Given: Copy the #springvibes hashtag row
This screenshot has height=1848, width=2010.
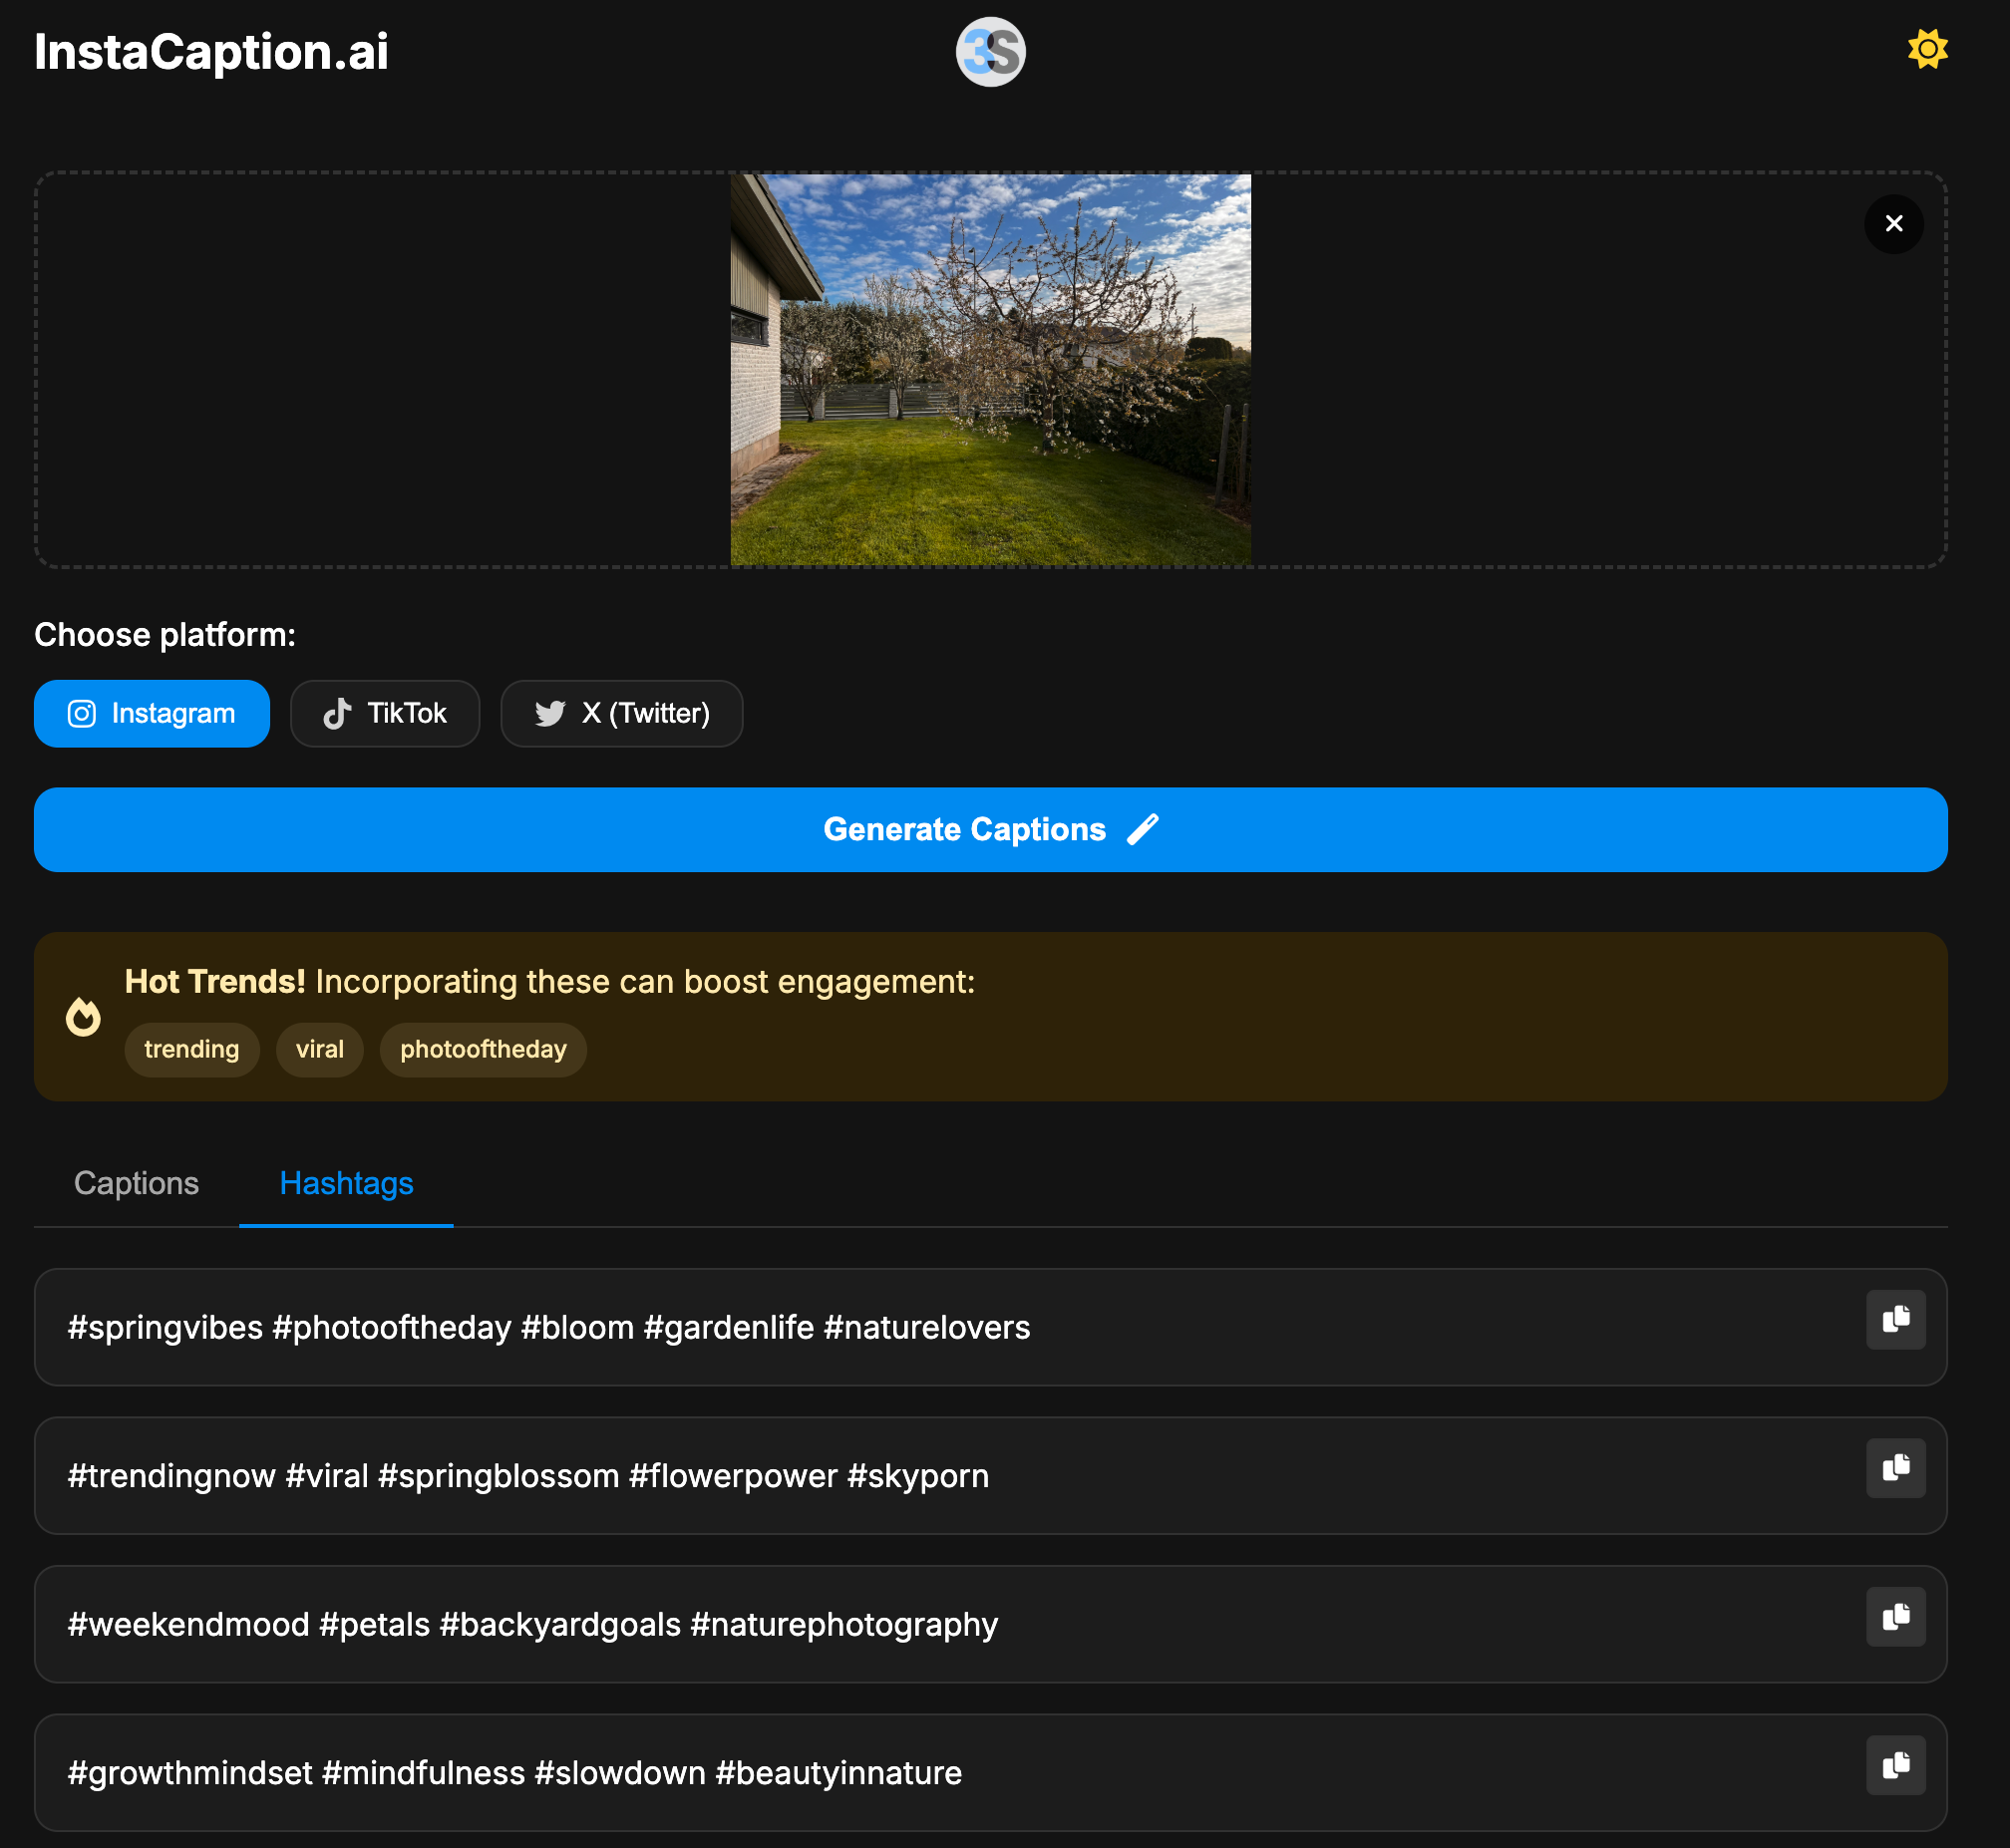Looking at the screenshot, I should [1895, 1319].
